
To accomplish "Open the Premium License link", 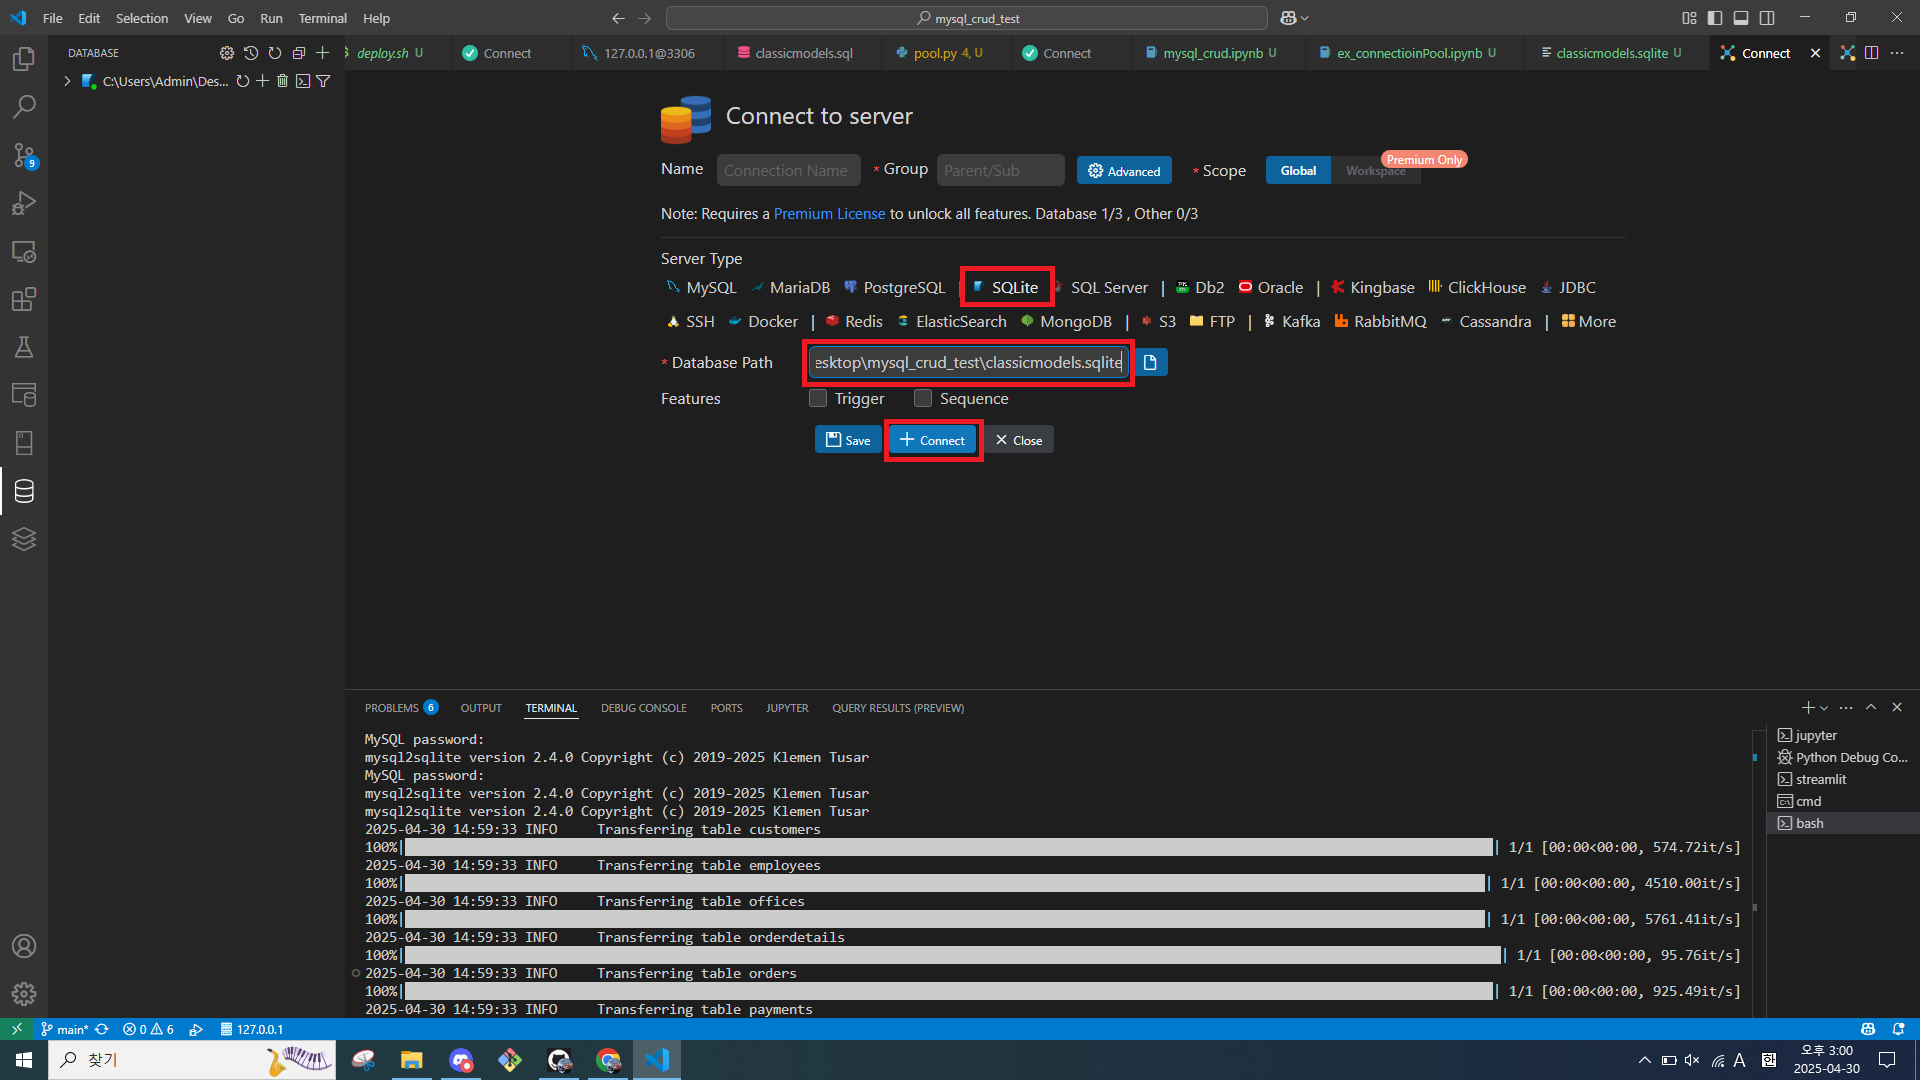I will 829,214.
